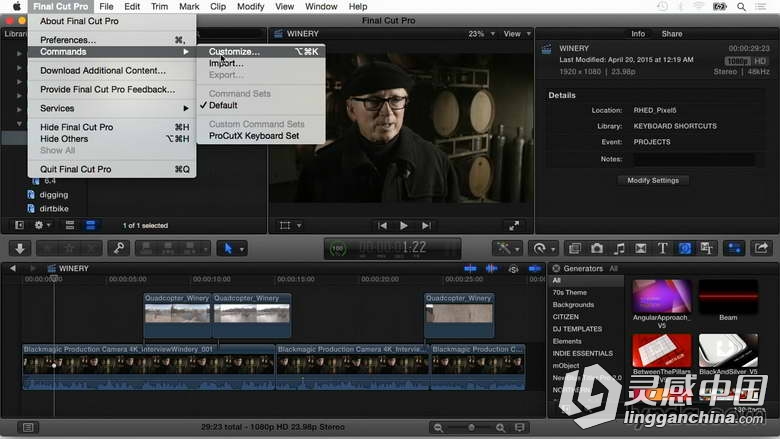Viewport: 780px width, 439px height.
Task: Adjust the timeline zoom slider
Action: 471,428
